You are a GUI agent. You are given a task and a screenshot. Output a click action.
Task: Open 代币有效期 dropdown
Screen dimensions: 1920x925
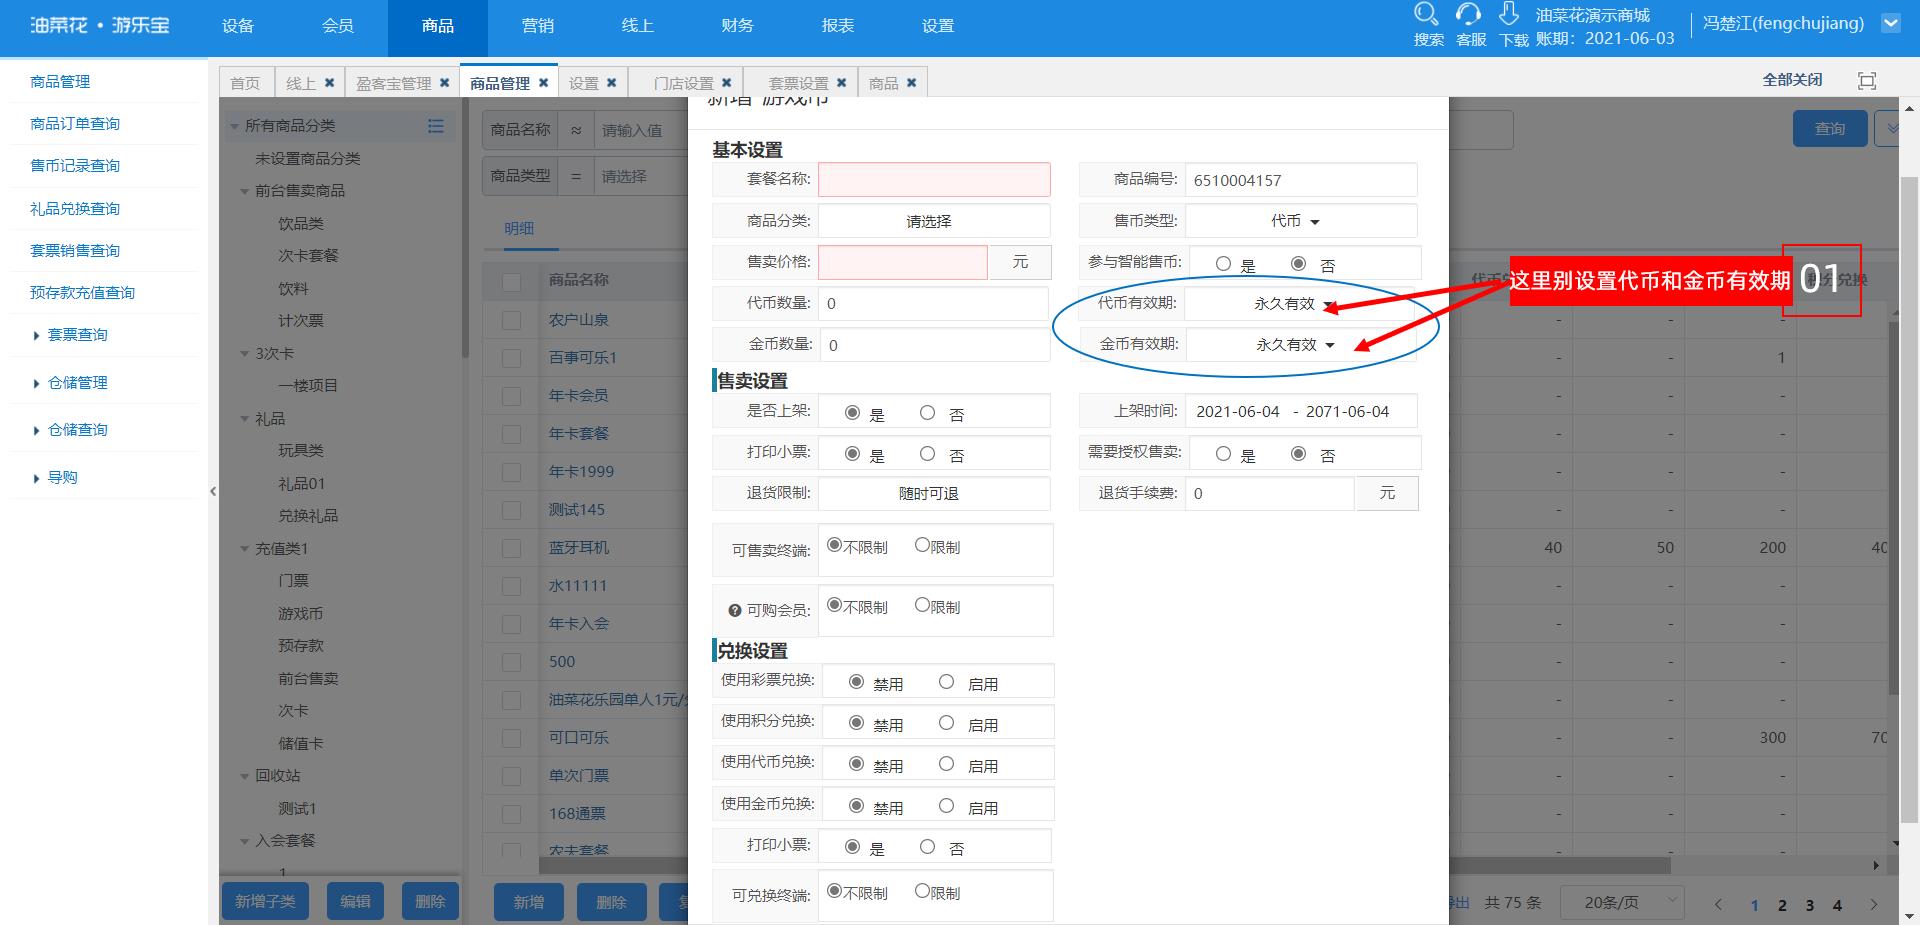point(1300,303)
